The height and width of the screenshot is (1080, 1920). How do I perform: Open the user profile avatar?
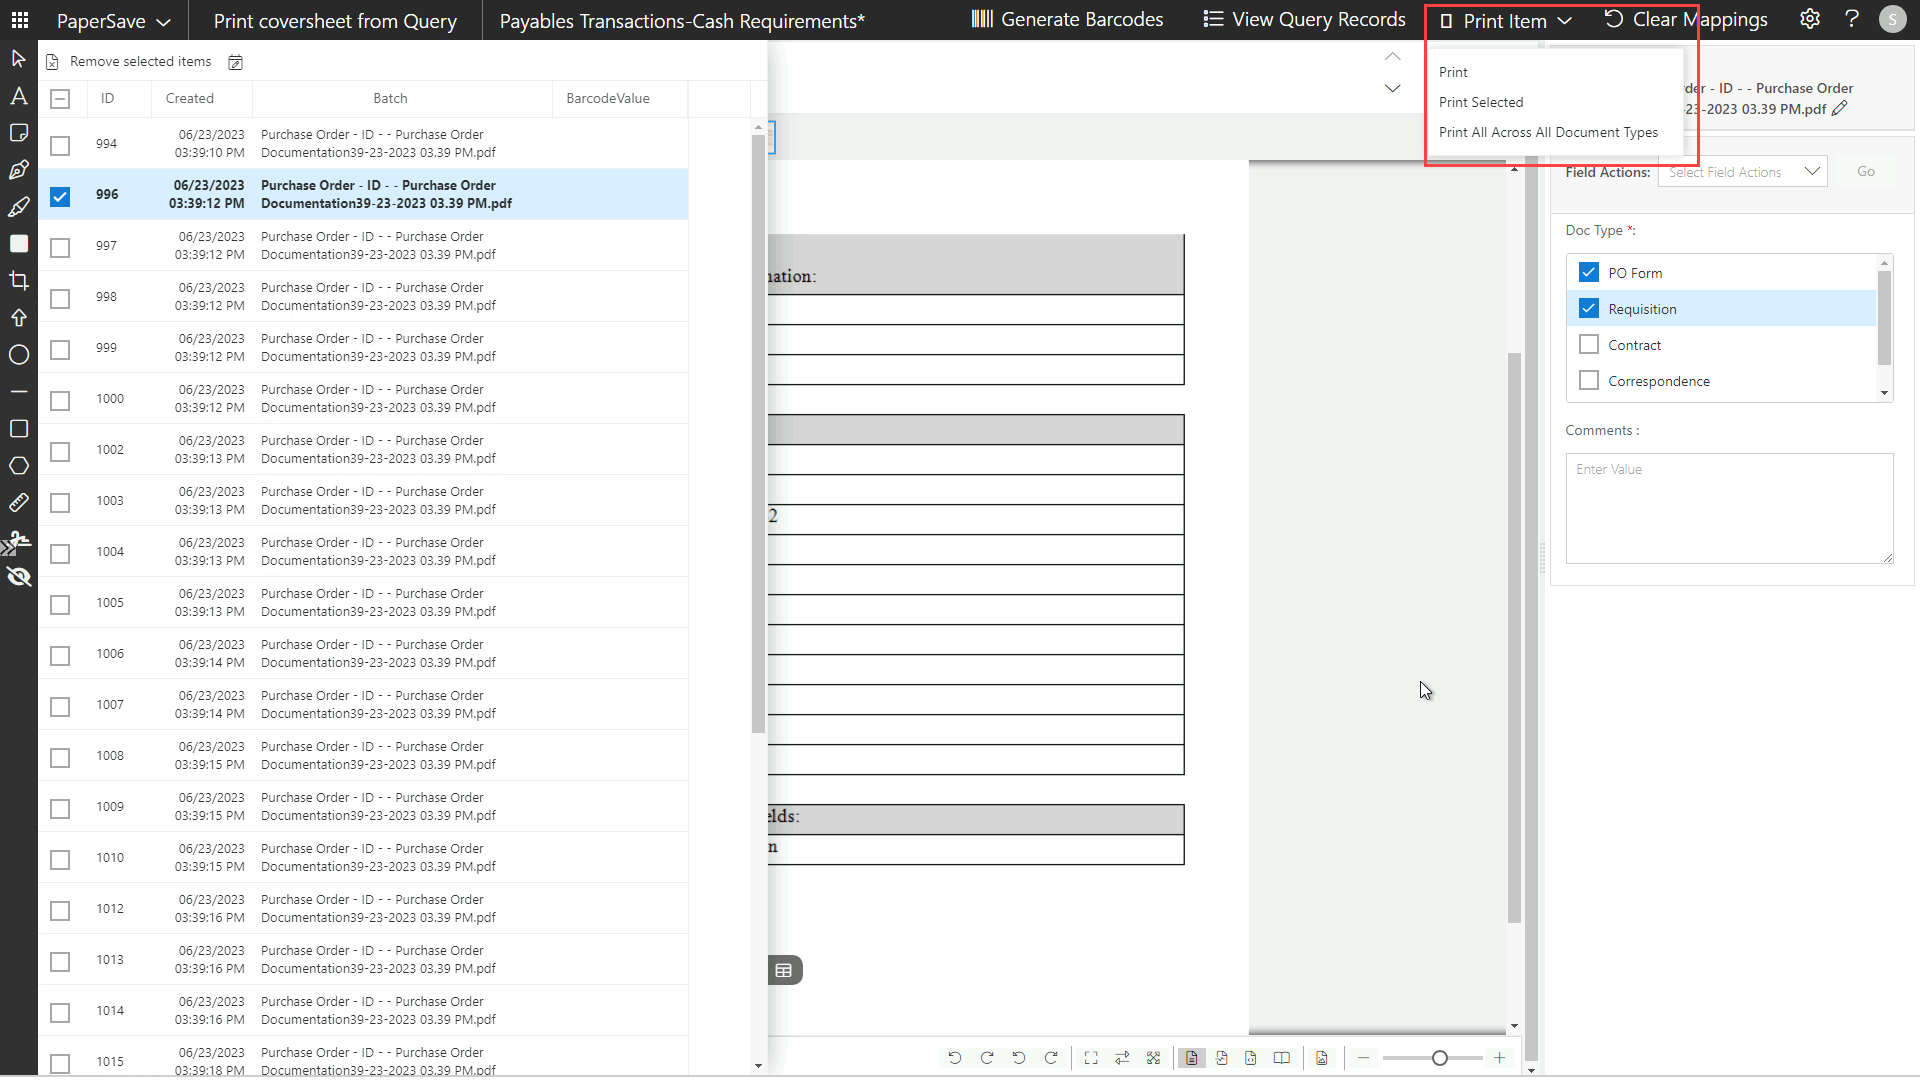(1892, 19)
